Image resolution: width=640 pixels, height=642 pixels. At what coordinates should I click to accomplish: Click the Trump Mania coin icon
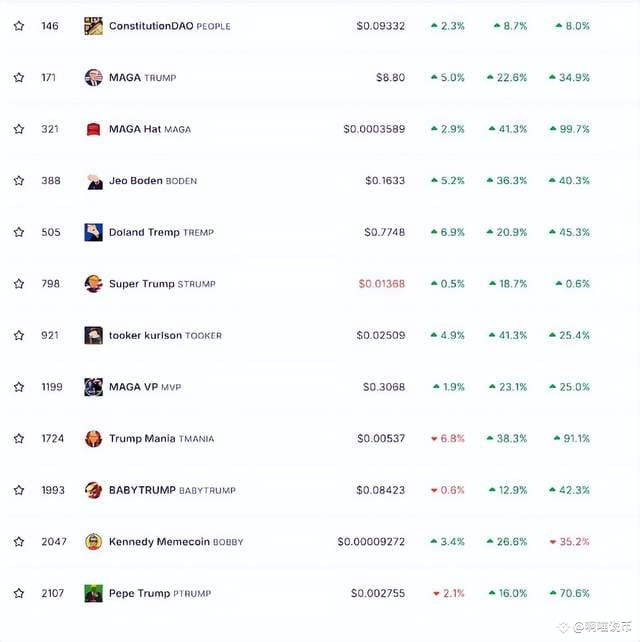93,439
